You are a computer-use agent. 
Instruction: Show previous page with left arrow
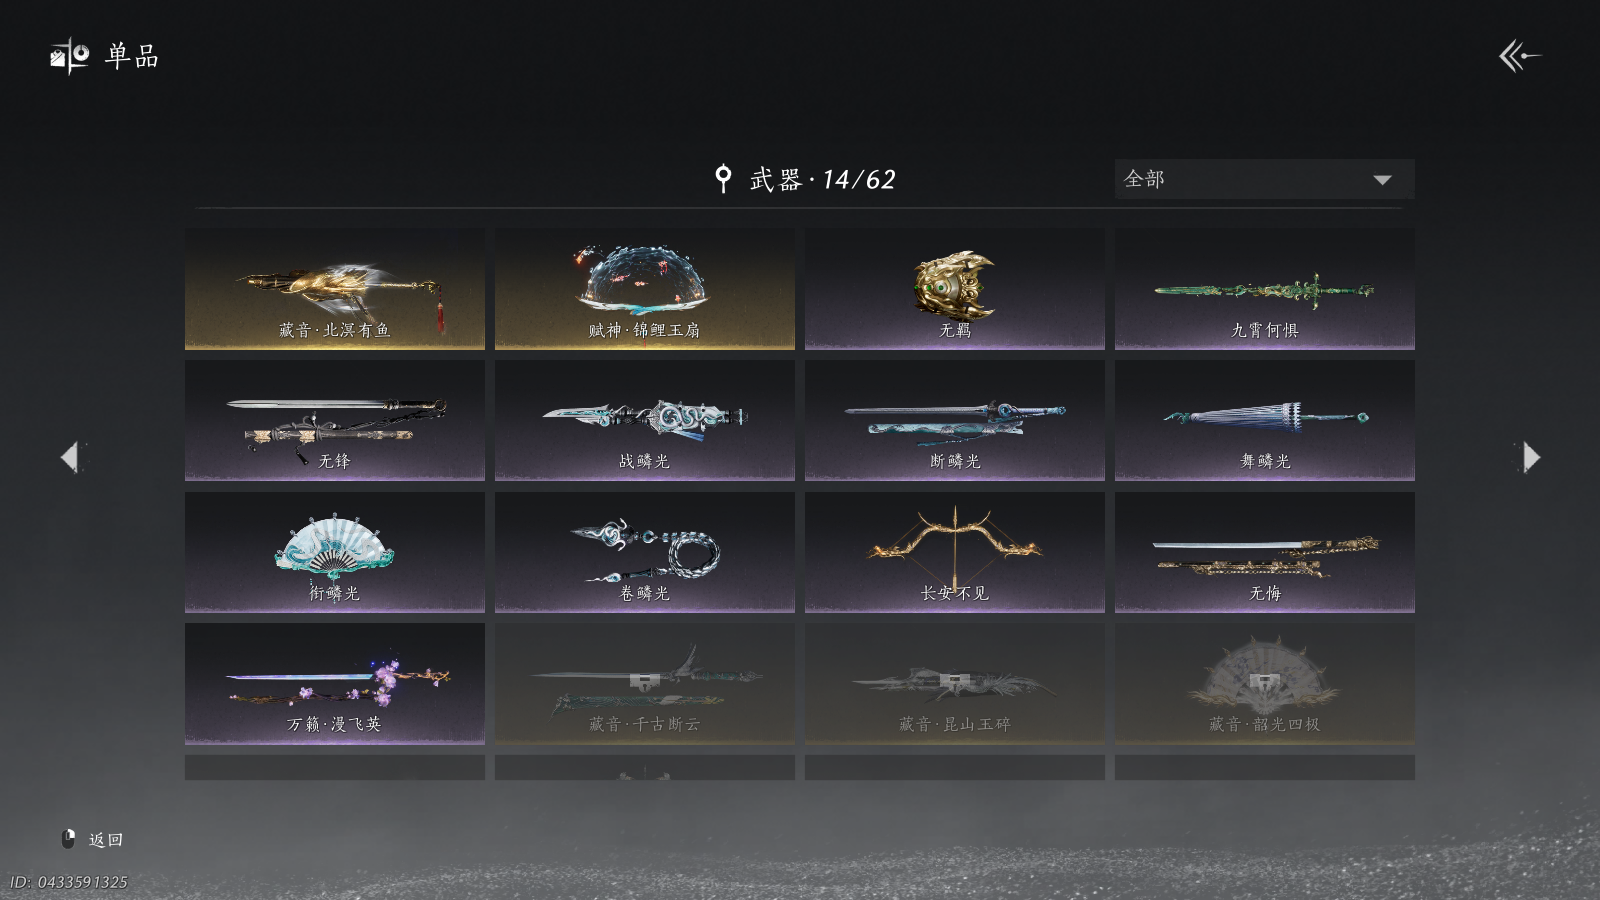pos(69,457)
